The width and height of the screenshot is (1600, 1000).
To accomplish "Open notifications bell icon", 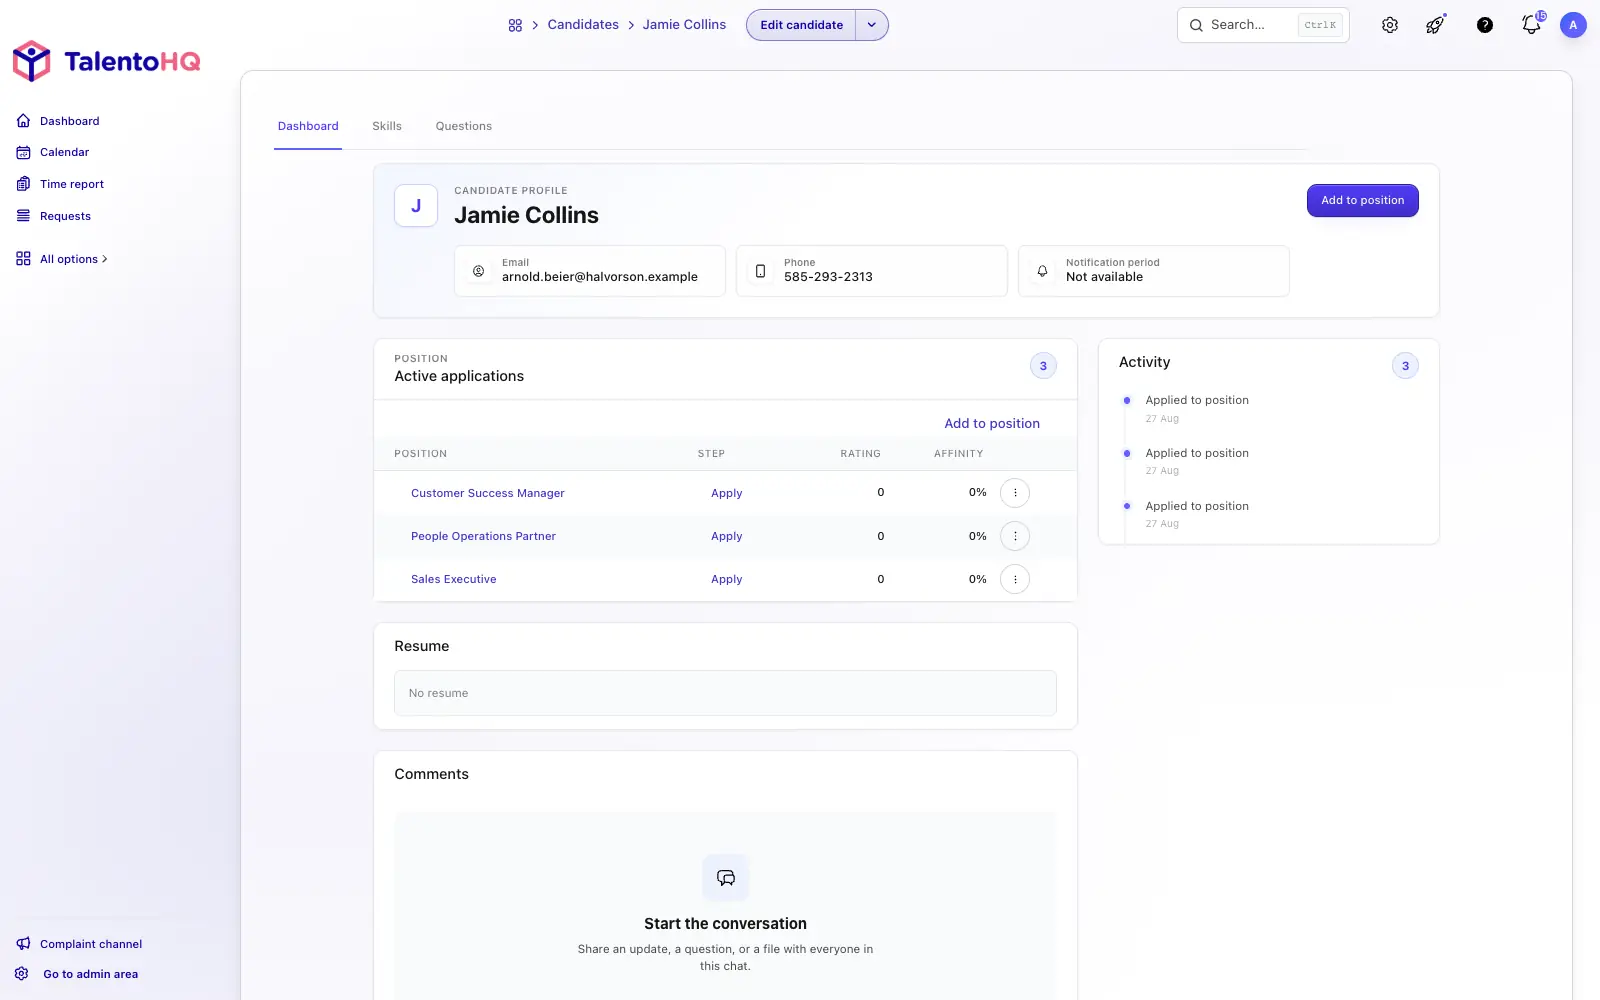I will 1531,25.
